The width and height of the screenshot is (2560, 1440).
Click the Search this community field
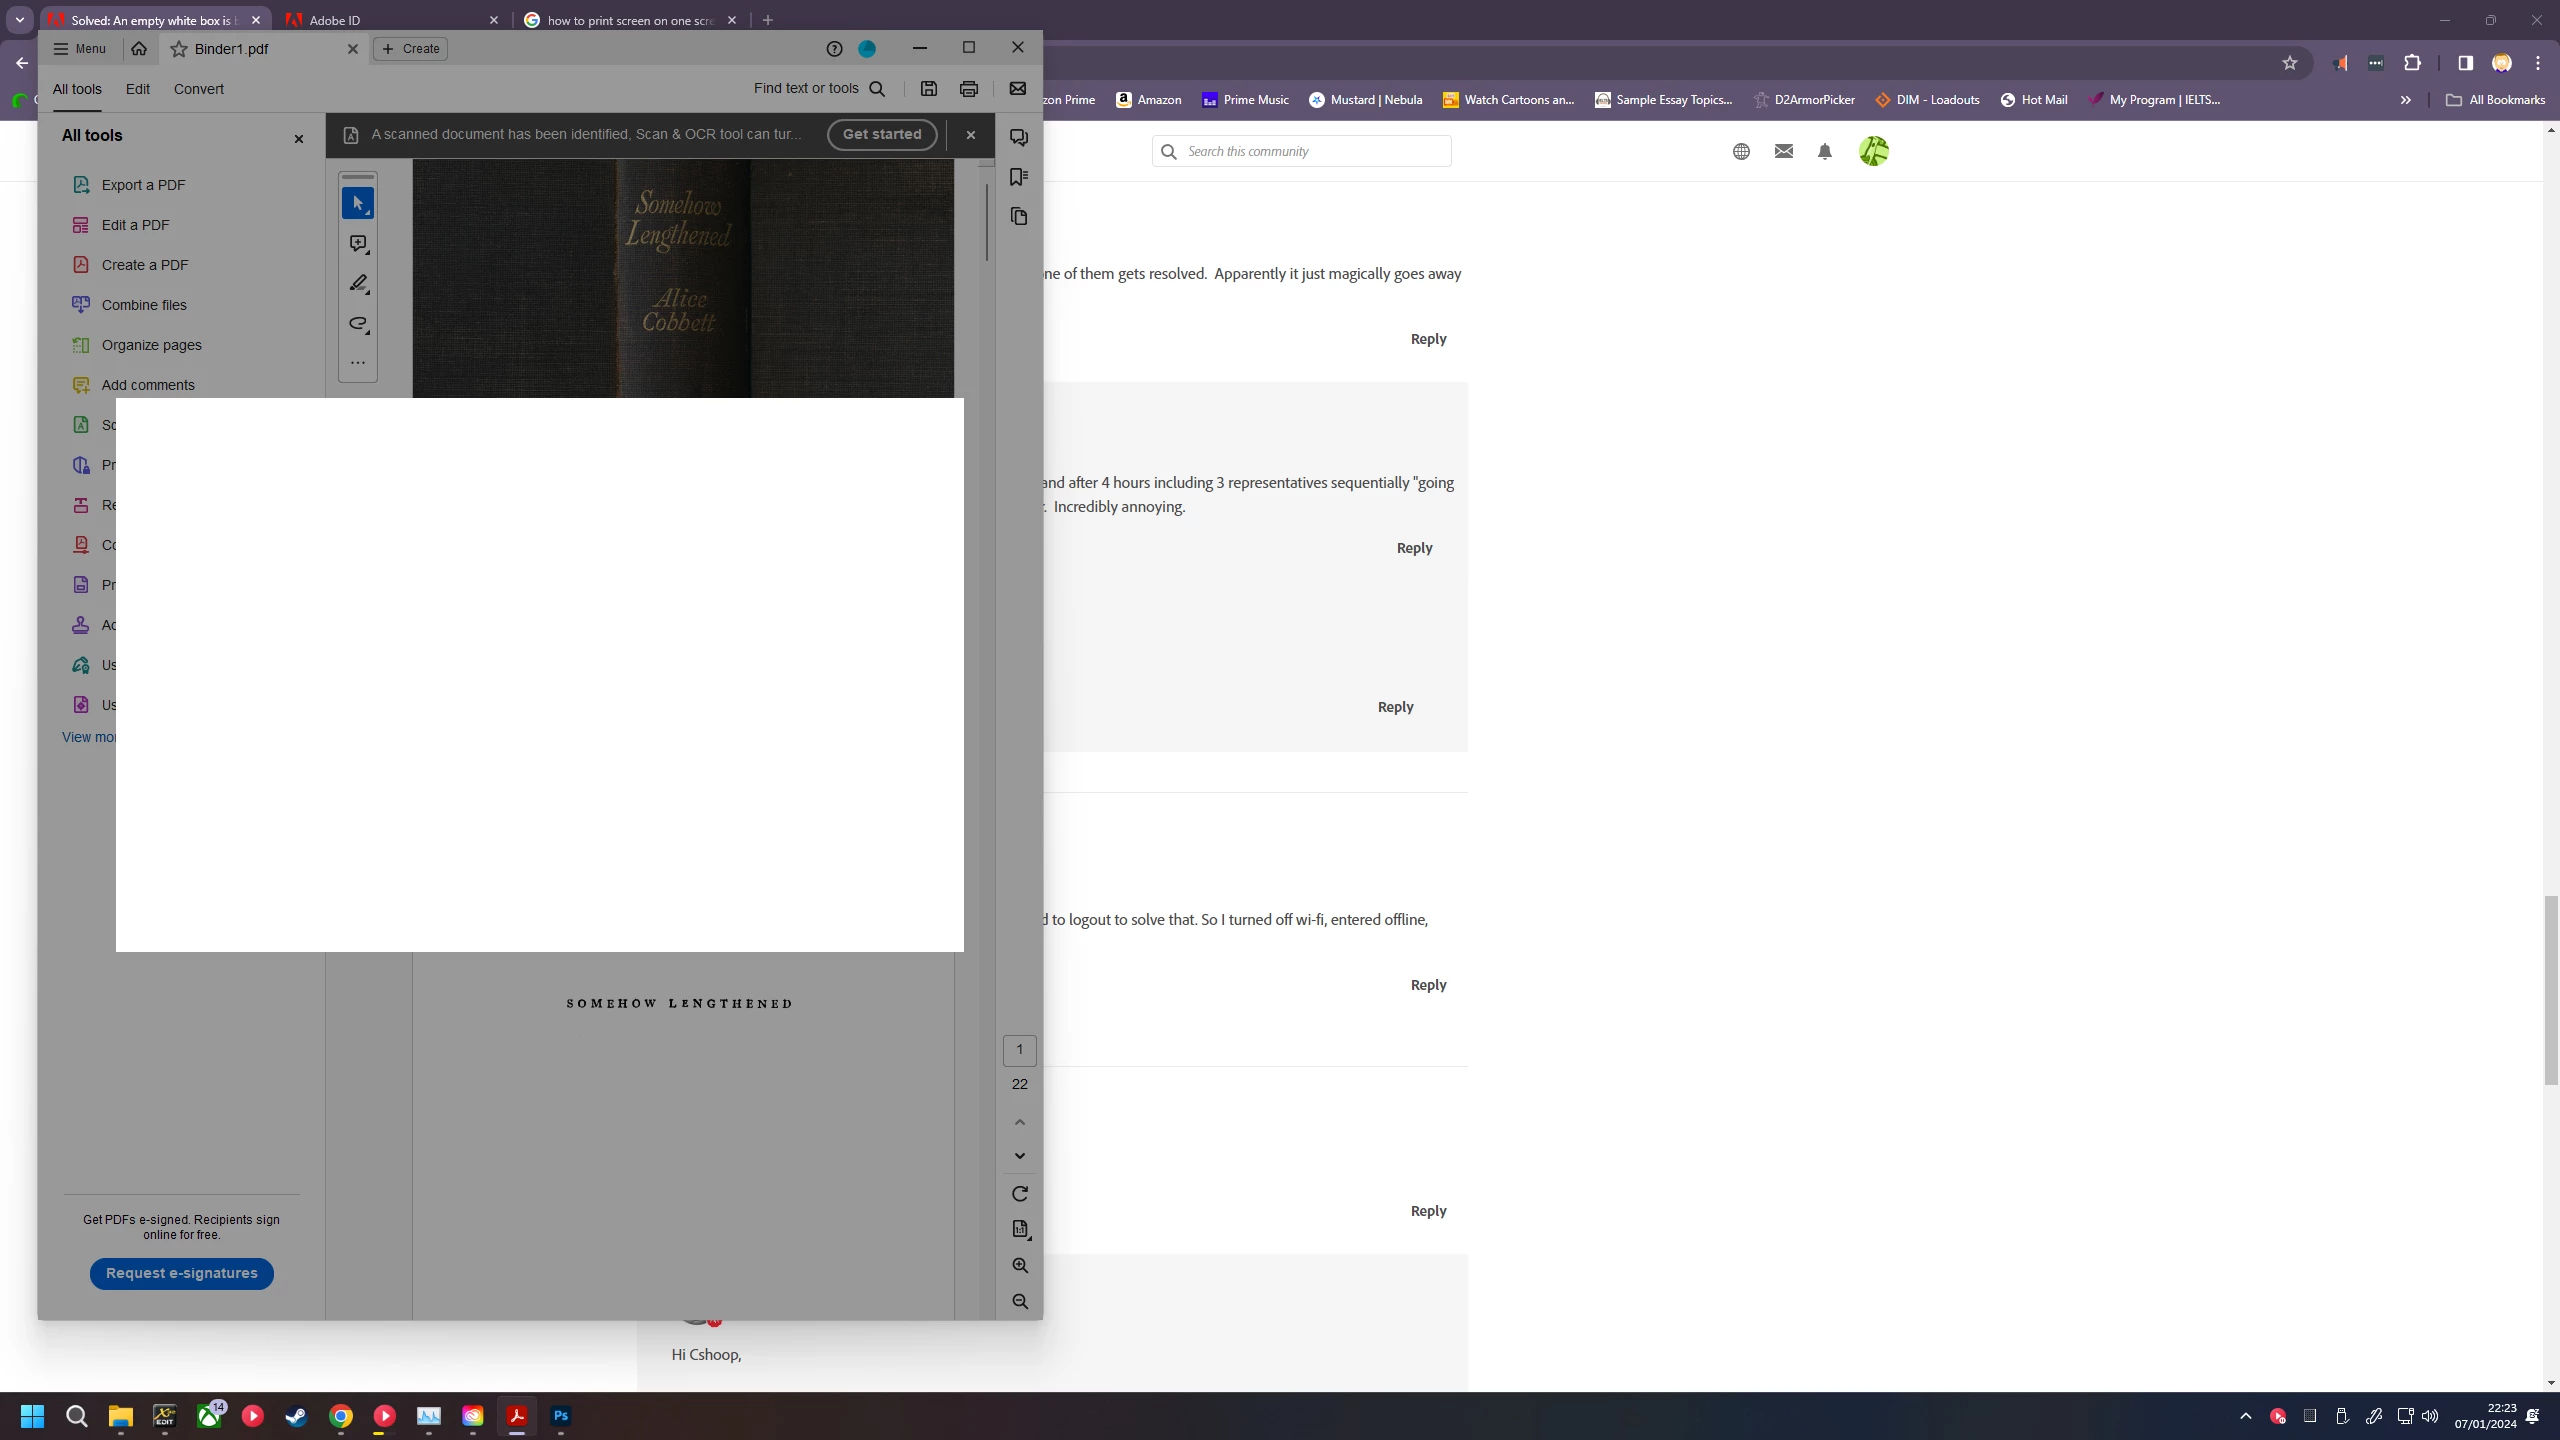click(1310, 152)
